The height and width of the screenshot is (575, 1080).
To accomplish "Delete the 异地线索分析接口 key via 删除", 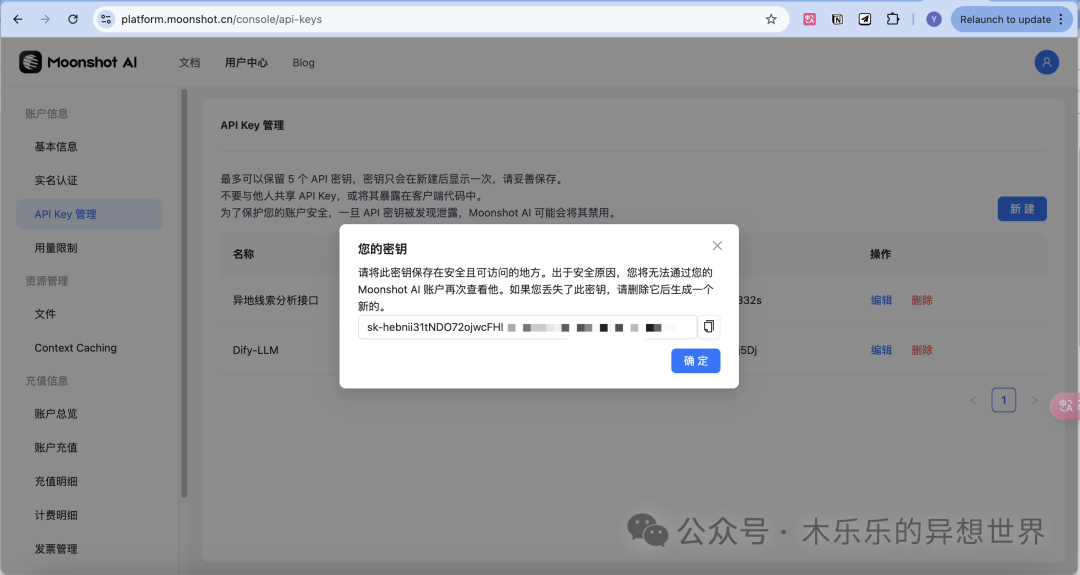I will point(922,300).
